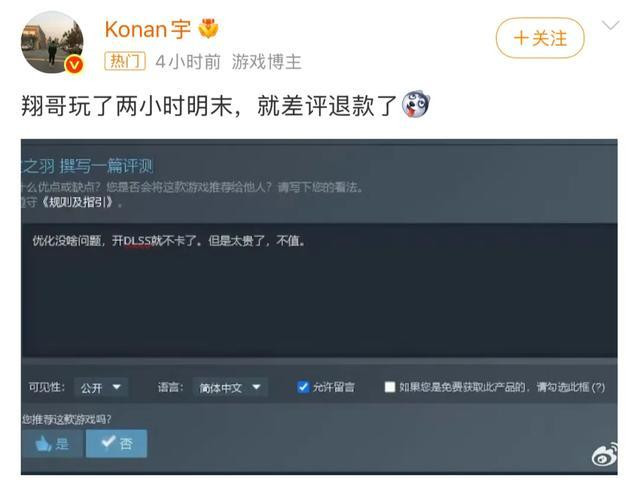Viewport: 640px width, 493px height.
Task: Select the 否 not recommend button
Action: 116,443
